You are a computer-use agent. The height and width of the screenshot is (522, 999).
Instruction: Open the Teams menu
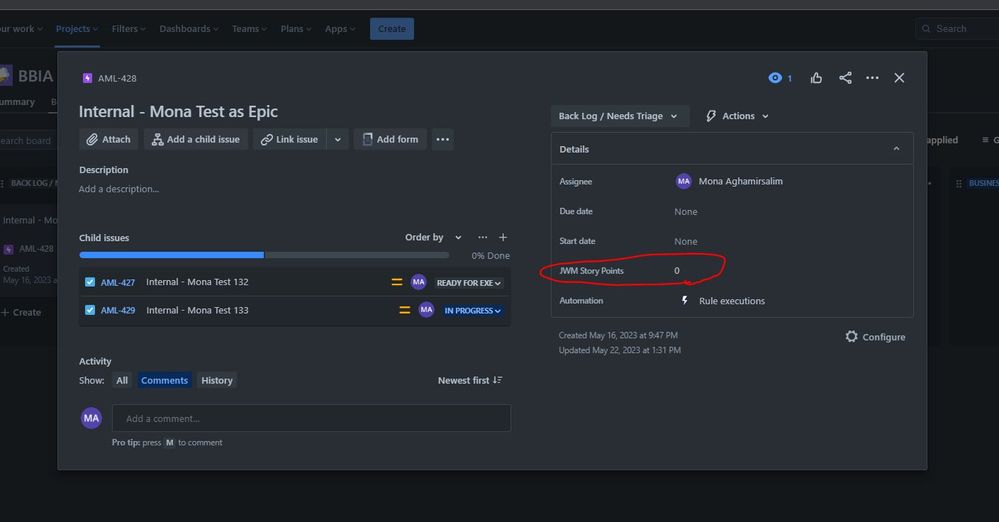(x=249, y=29)
